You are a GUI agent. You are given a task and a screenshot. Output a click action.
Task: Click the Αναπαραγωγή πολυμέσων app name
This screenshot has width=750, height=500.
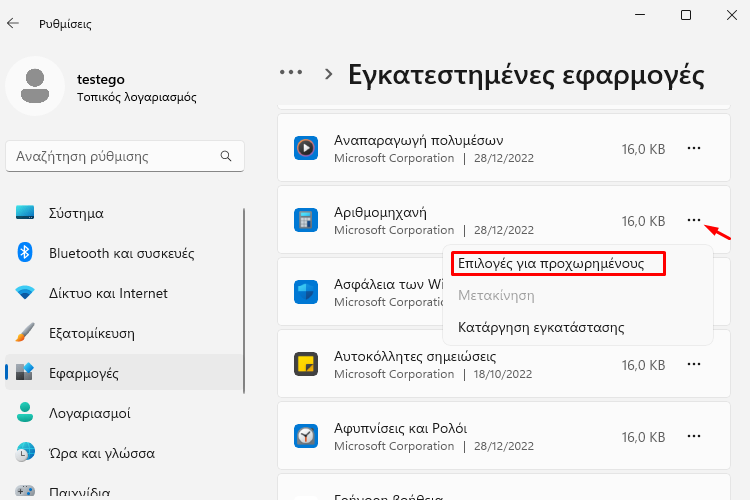coord(419,140)
